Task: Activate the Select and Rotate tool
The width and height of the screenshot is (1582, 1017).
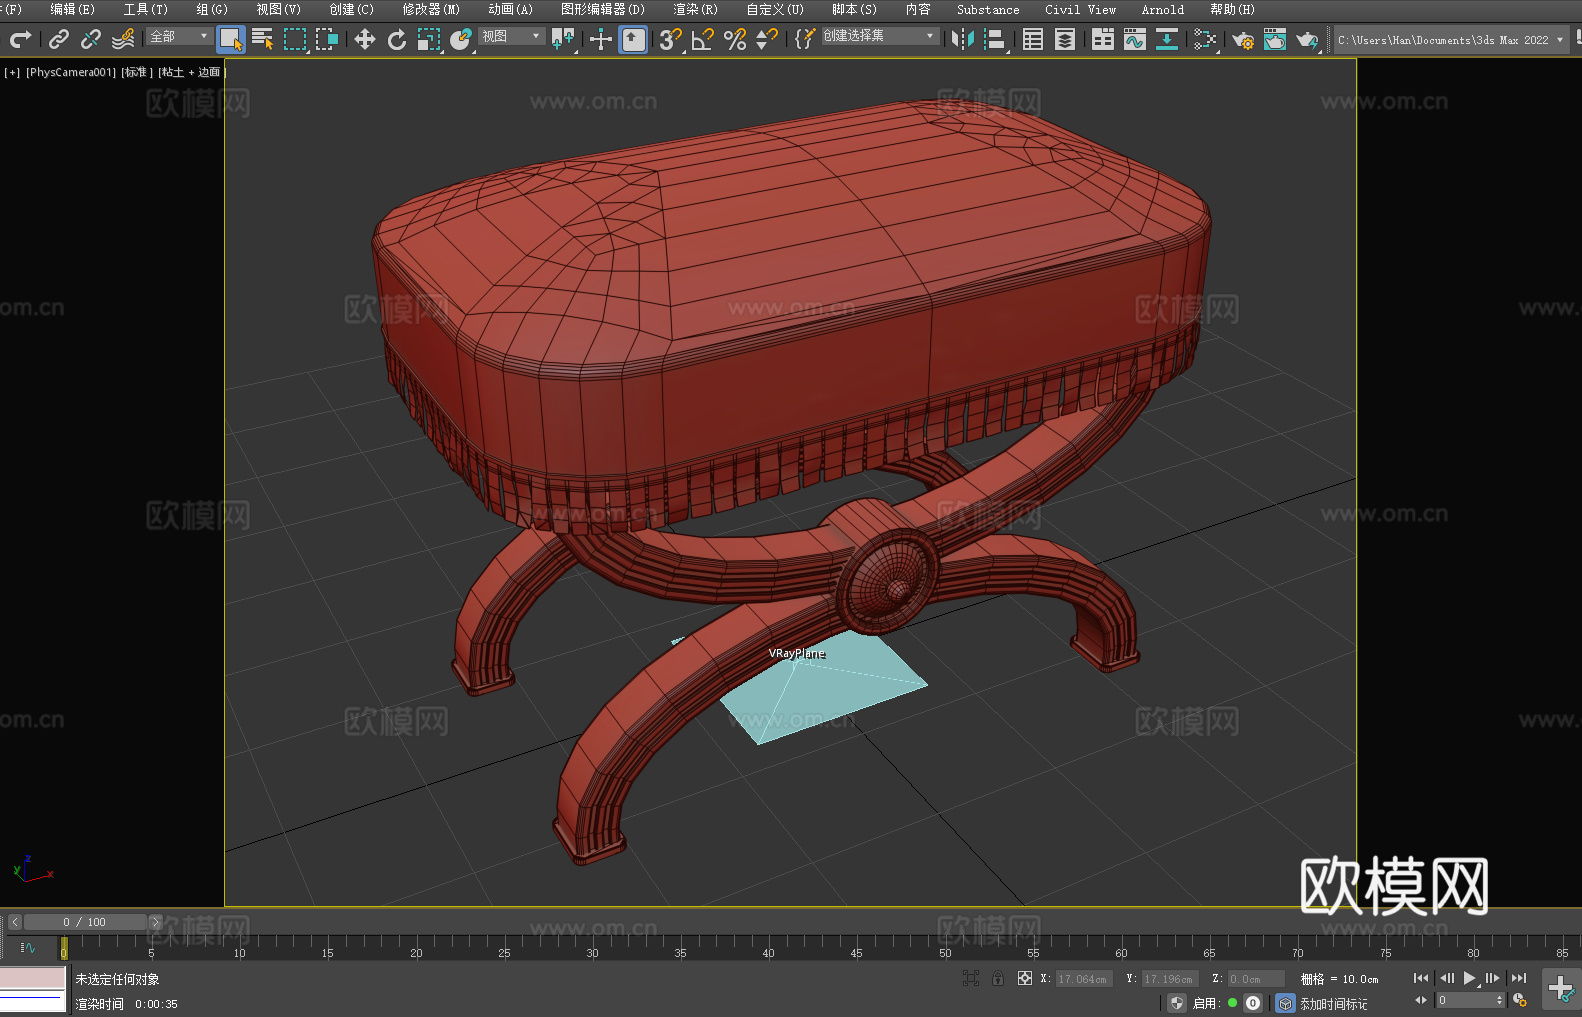Action: [397, 39]
